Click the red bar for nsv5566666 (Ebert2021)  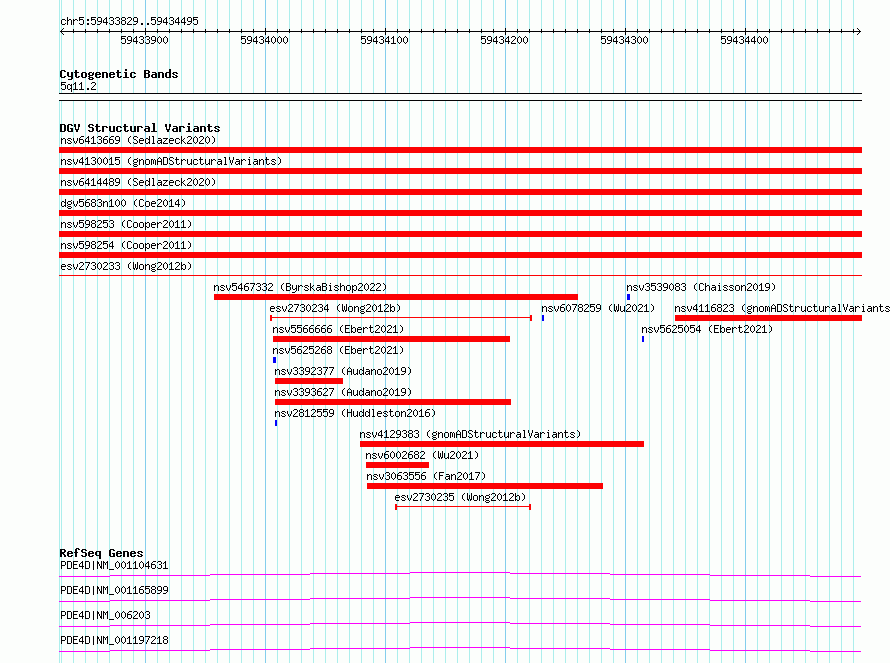(391, 339)
